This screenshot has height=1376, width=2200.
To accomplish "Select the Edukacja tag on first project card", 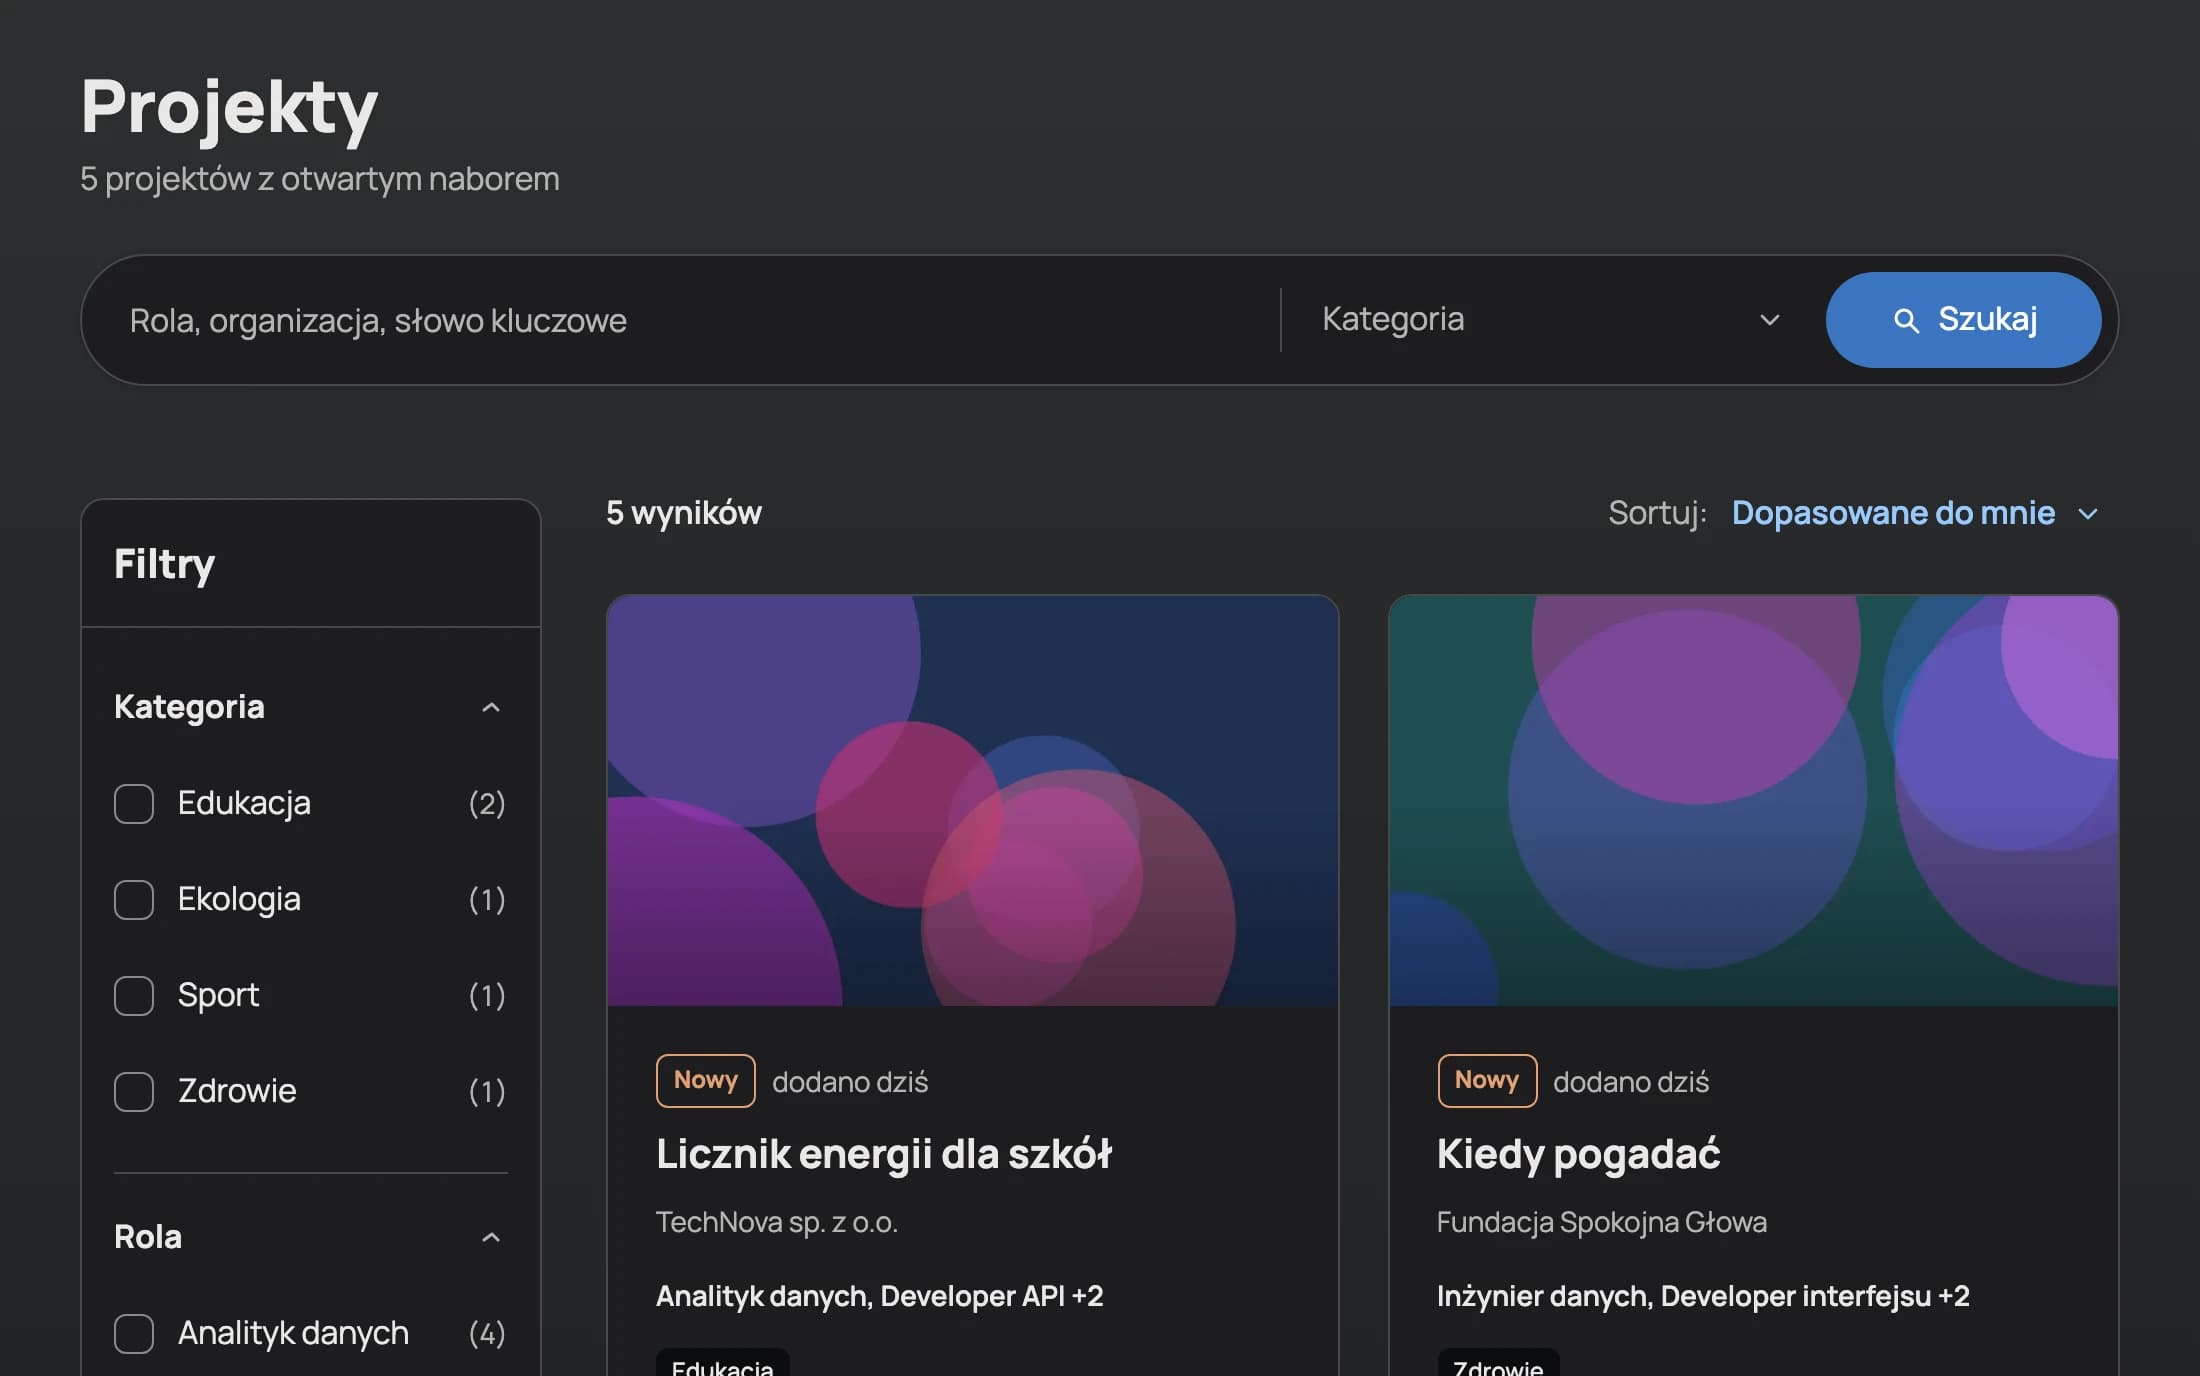I will point(722,1364).
